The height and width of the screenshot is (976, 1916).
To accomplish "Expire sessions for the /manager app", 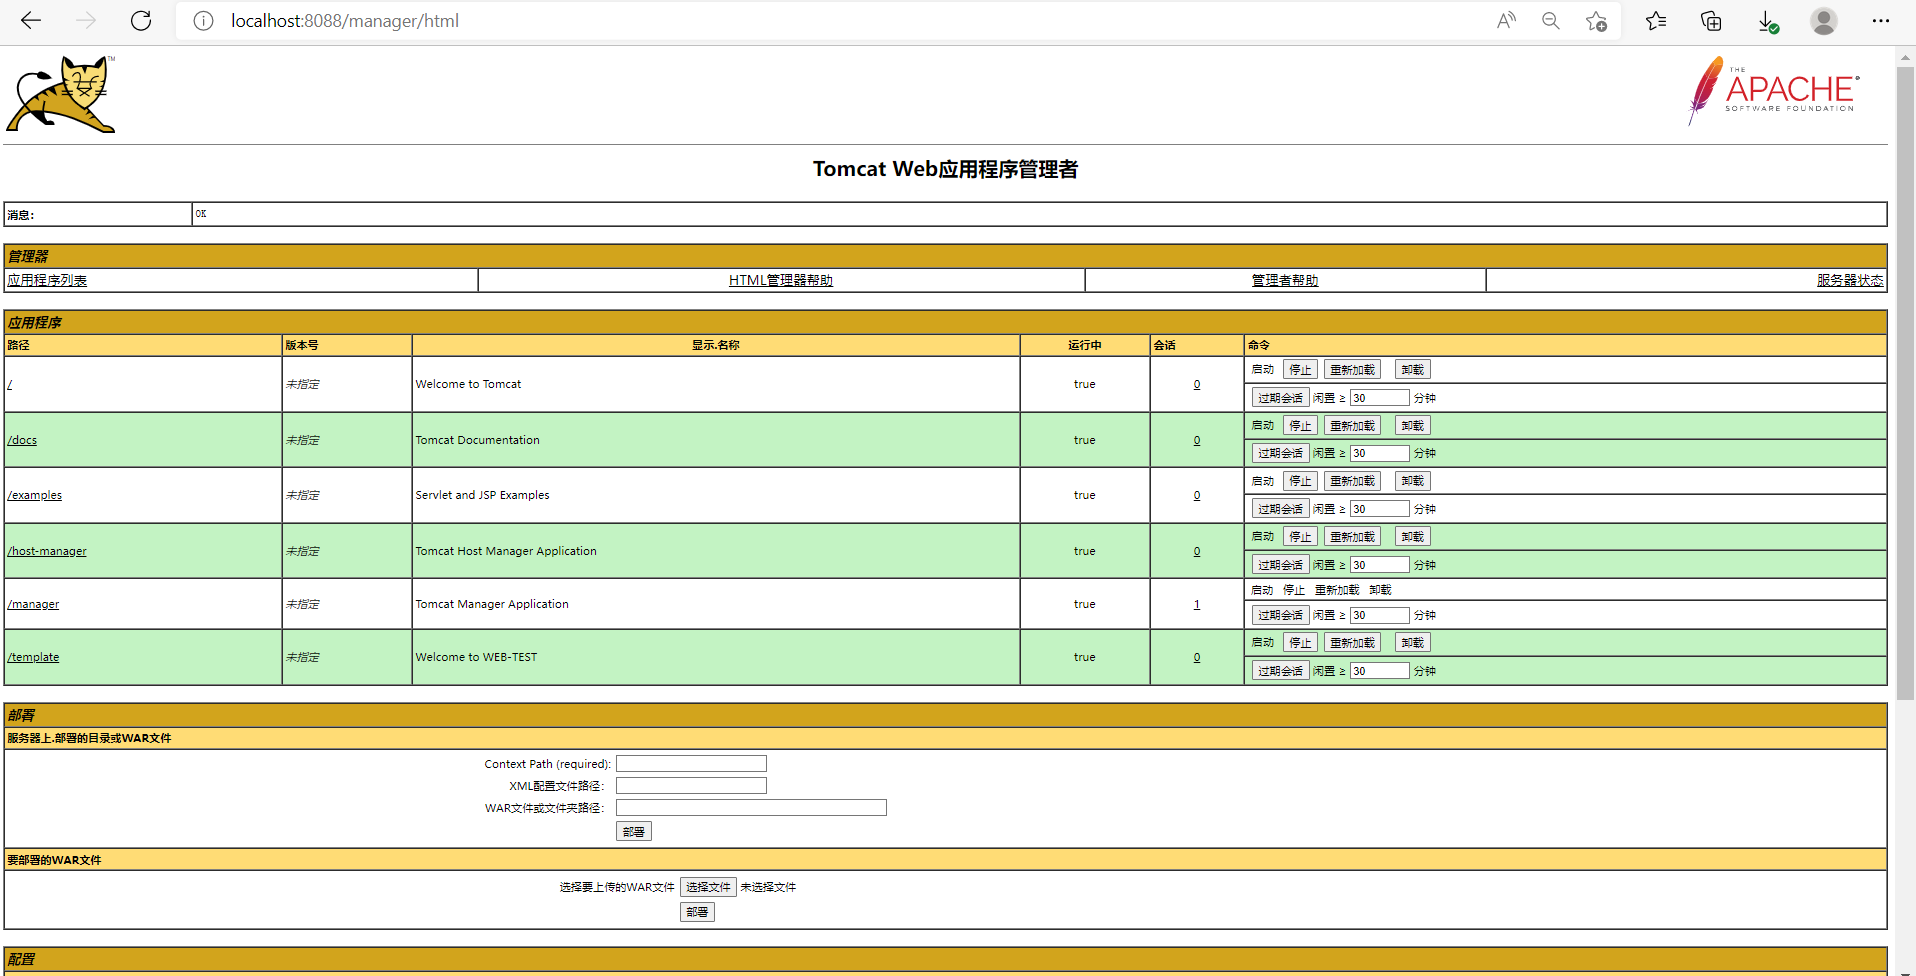I will [x=1280, y=615].
